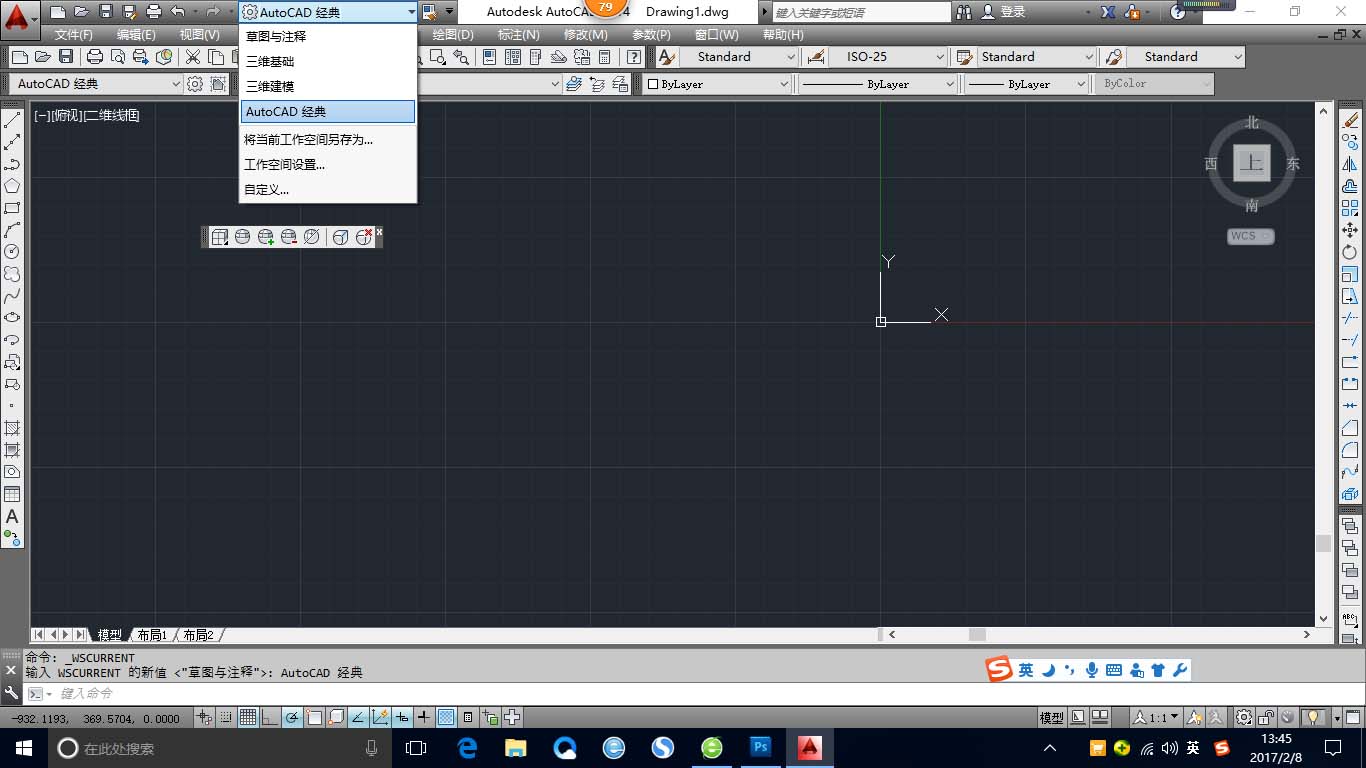
Task: Click the Cut (scissors) toolbar icon
Action: (x=192, y=57)
